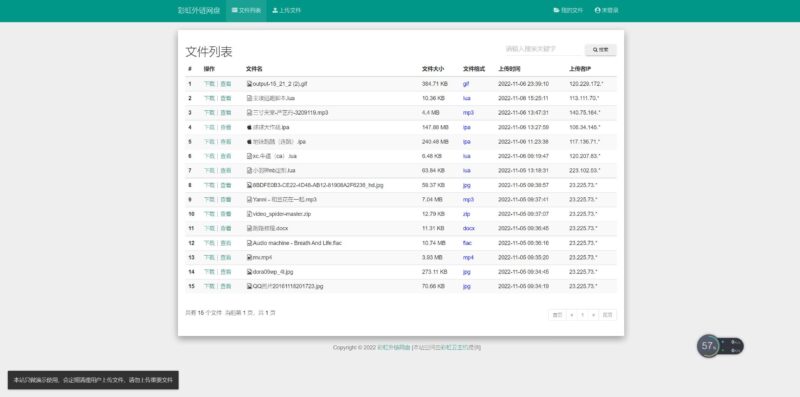The width and height of the screenshot is (800, 397).
Task: Click the audio icon beside Audio machine flac file
Action: 249,243
